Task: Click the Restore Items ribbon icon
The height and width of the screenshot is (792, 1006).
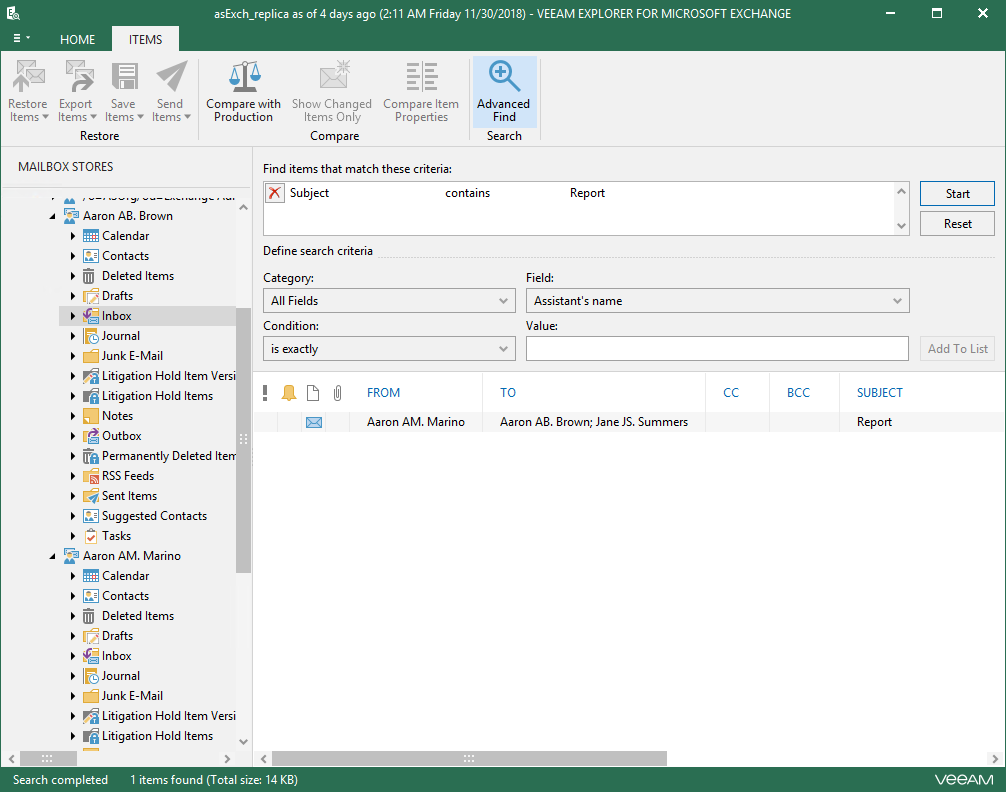Action: click(x=28, y=76)
